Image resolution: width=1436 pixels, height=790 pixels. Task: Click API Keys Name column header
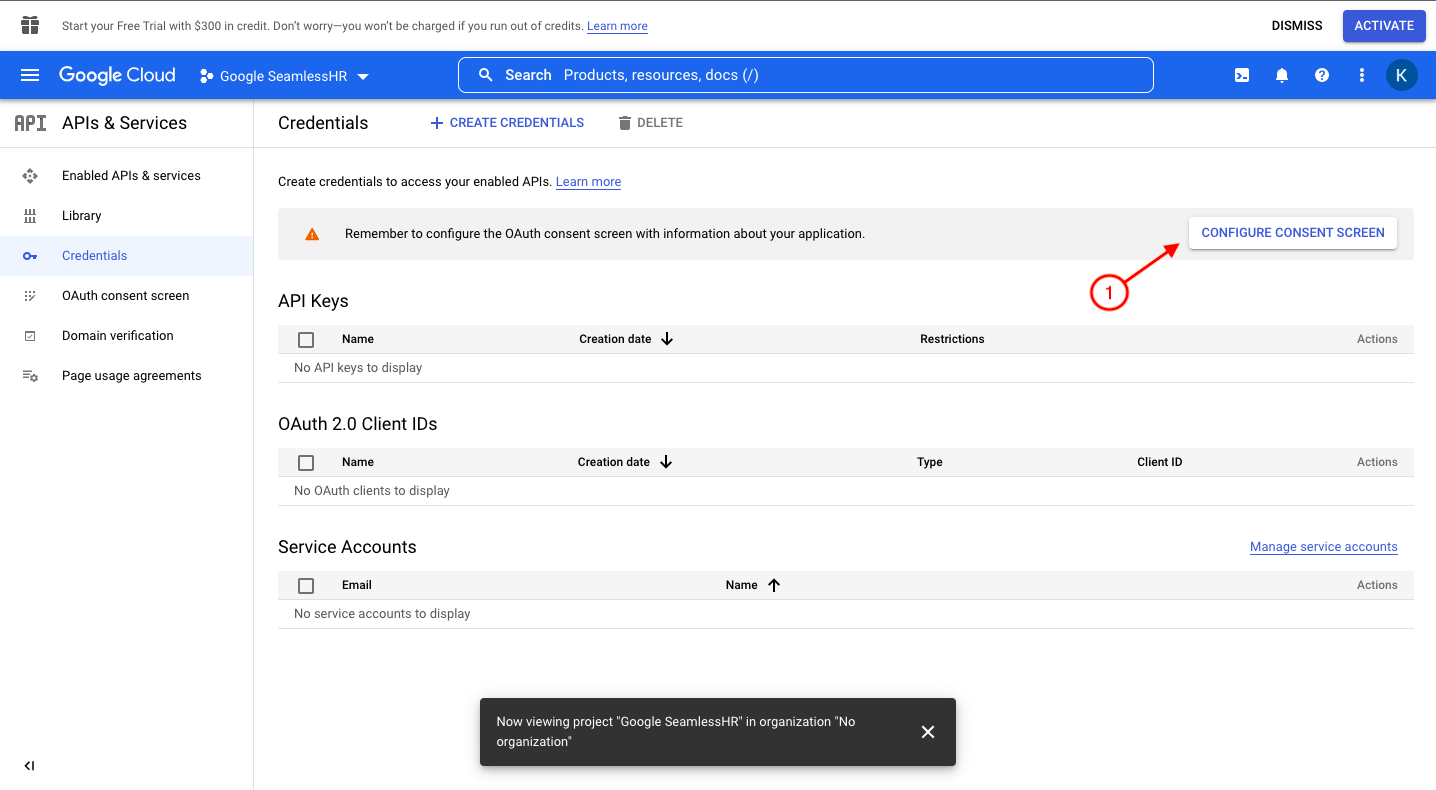click(x=358, y=339)
